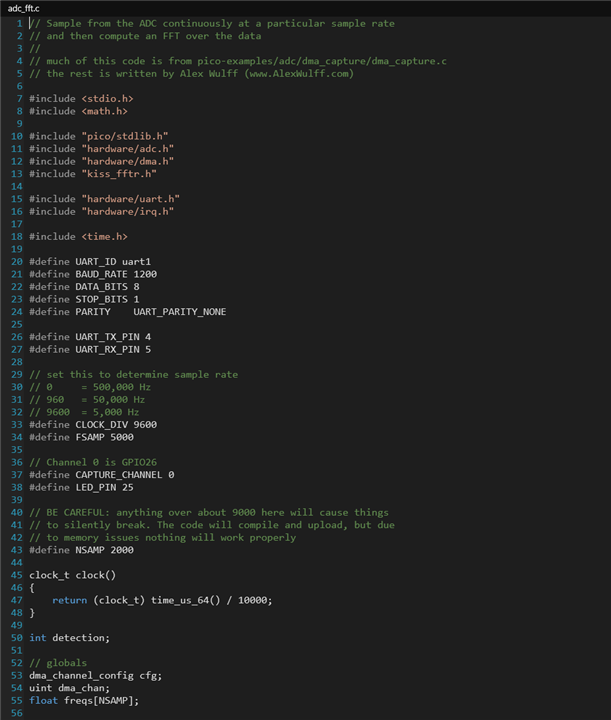Click the BE CAREFUL comment line
611x720 pixels.
pos(210,512)
